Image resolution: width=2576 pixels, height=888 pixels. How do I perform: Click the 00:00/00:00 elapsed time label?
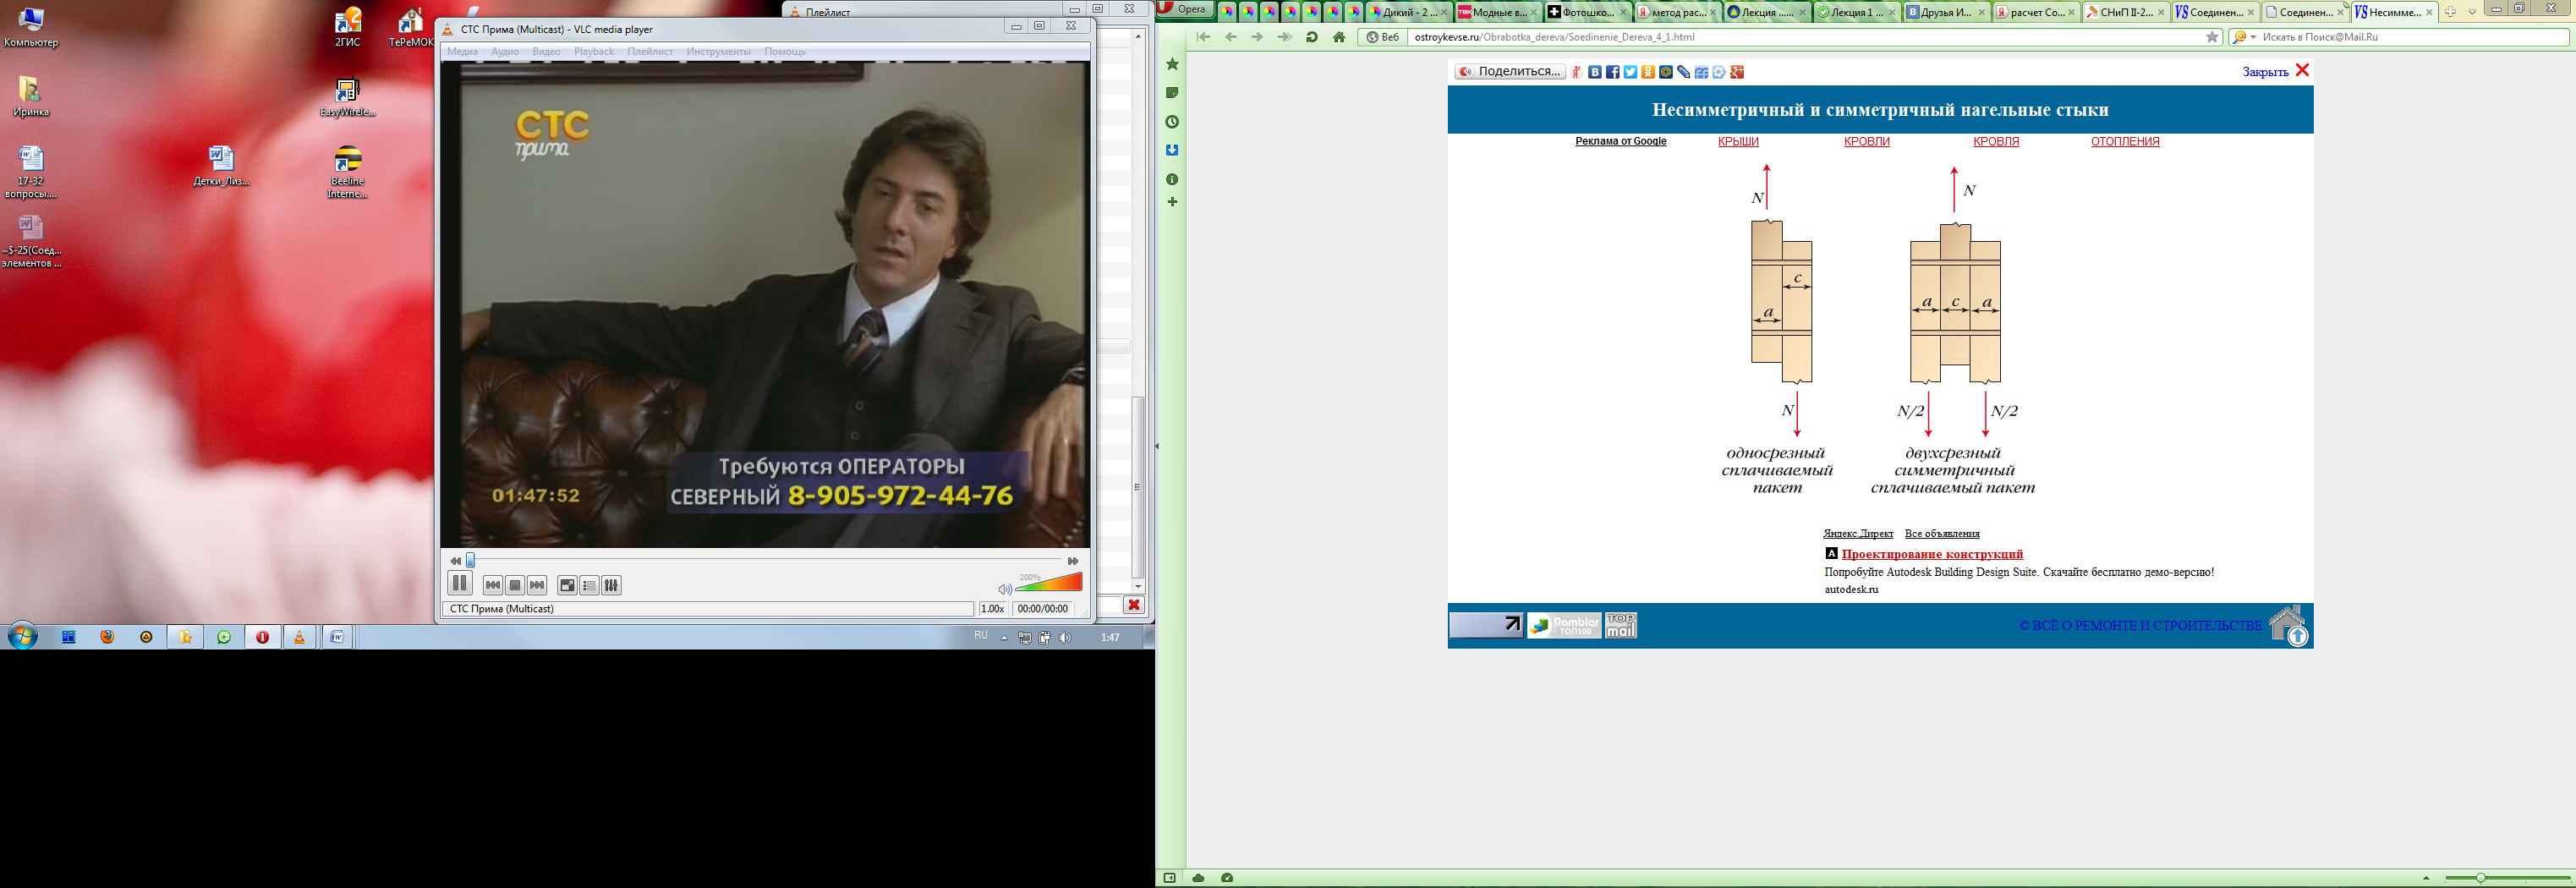click(1043, 608)
